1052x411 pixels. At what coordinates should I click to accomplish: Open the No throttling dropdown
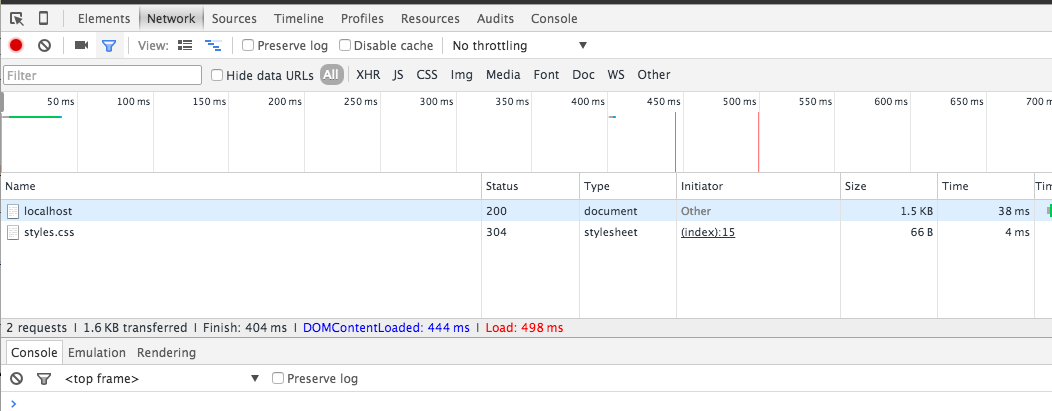click(519, 45)
